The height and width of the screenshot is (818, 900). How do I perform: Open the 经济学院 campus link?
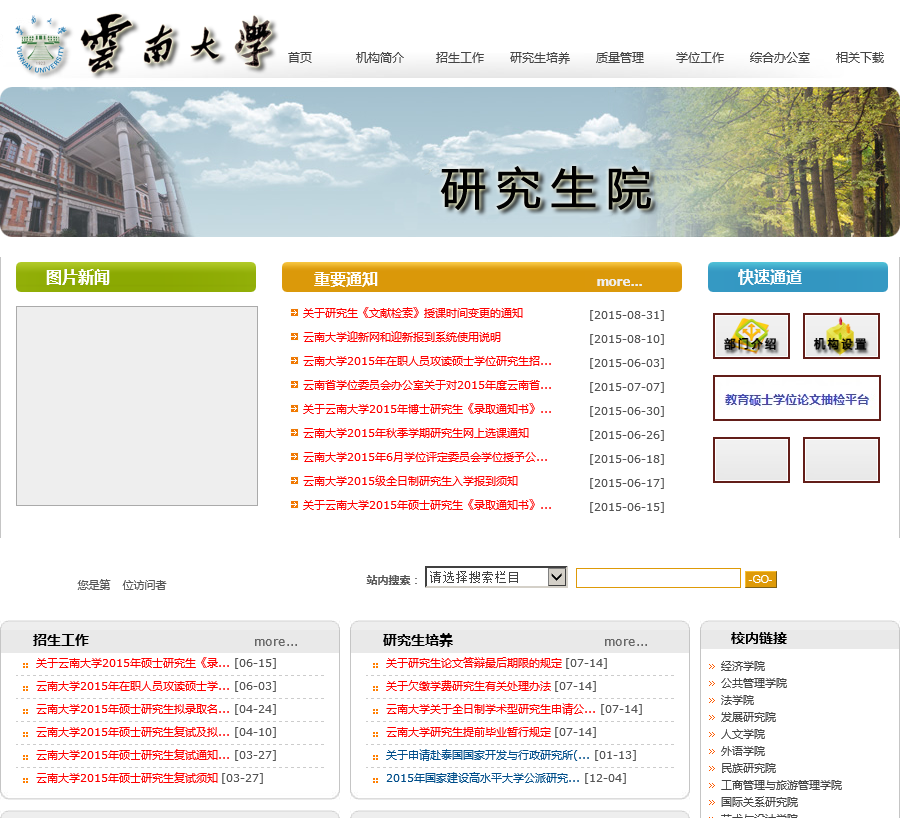743,666
